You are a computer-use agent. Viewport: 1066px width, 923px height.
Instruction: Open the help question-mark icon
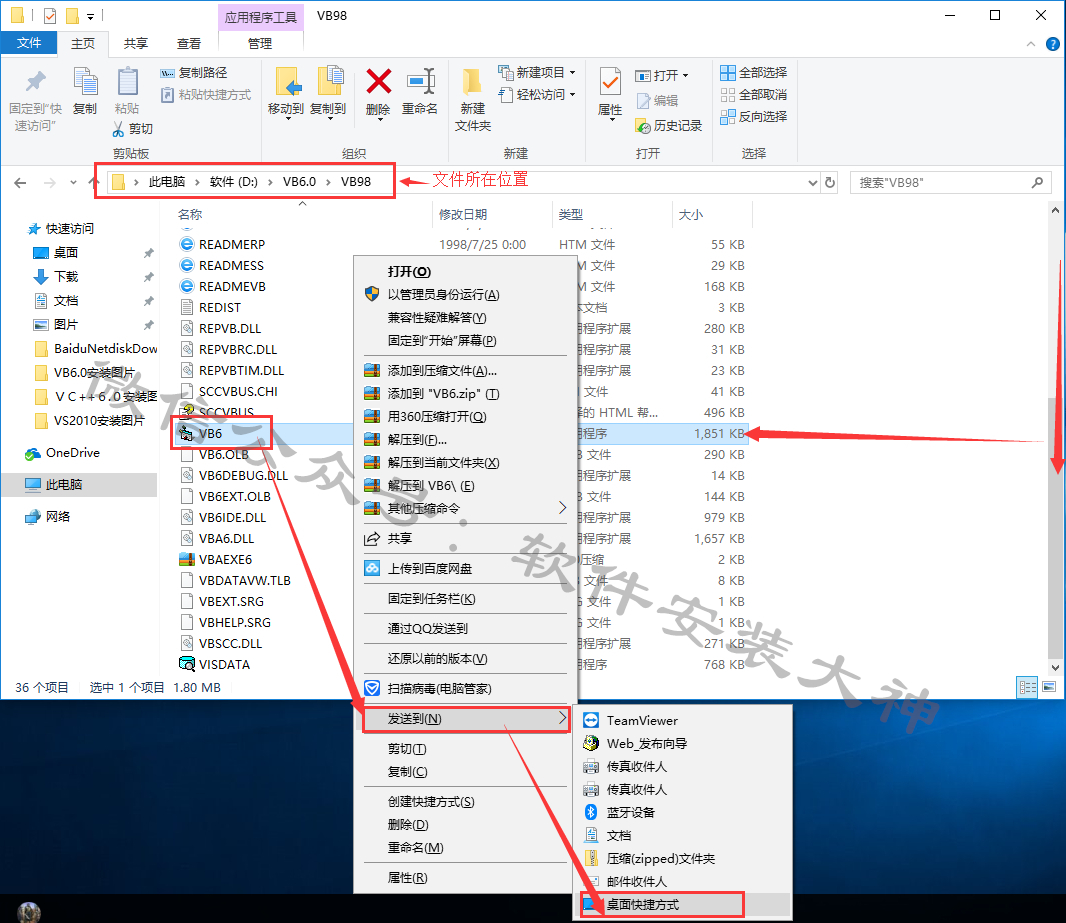coord(1052,44)
